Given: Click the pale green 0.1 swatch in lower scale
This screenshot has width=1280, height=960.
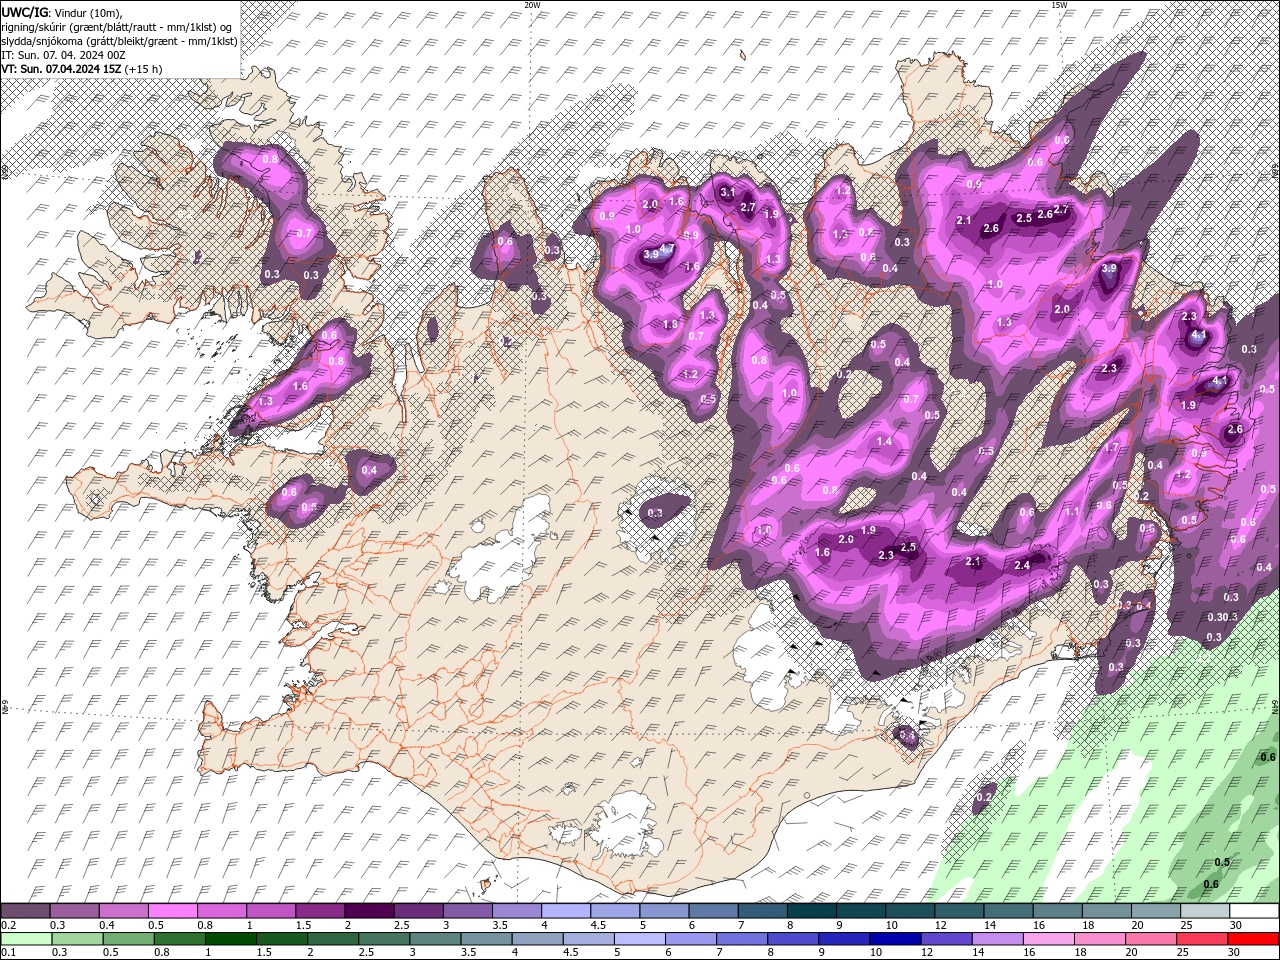Looking at the screenshot, I should click(26, 939).
